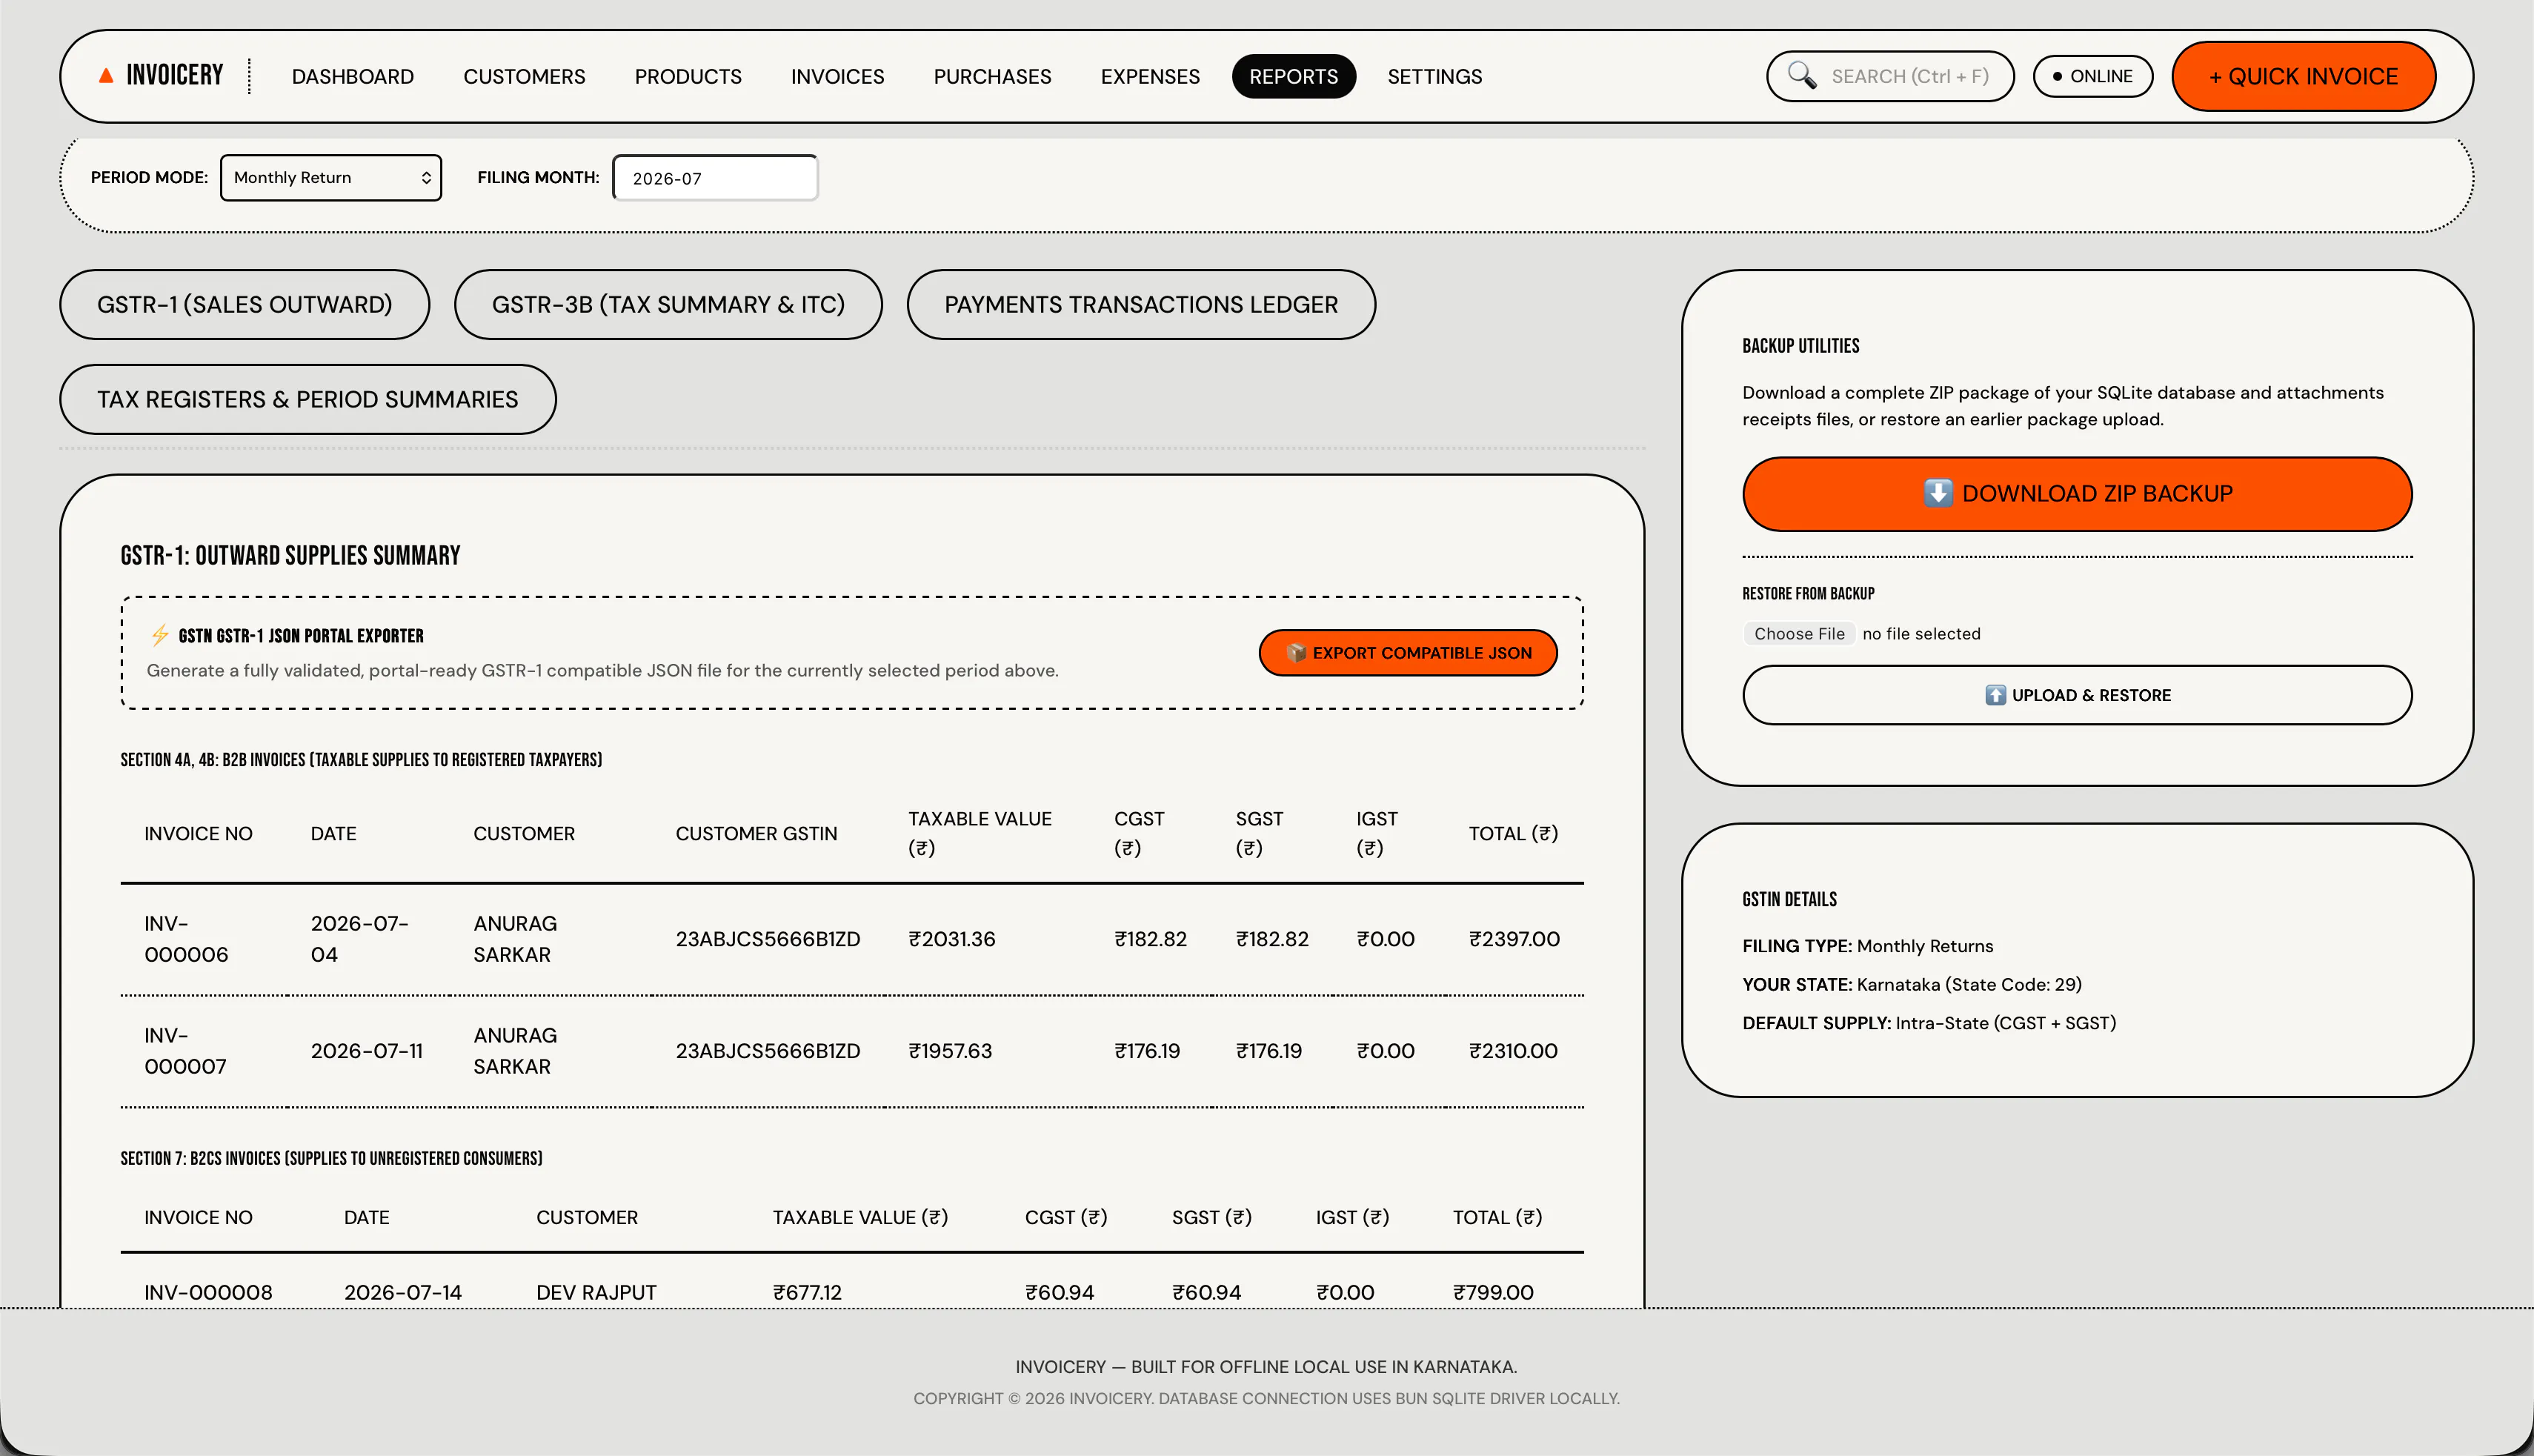The height and width of the screenshot is (1456, 2534).
Task: Click Default Supply: Intra-State line
Action: coord(1929,1023)
